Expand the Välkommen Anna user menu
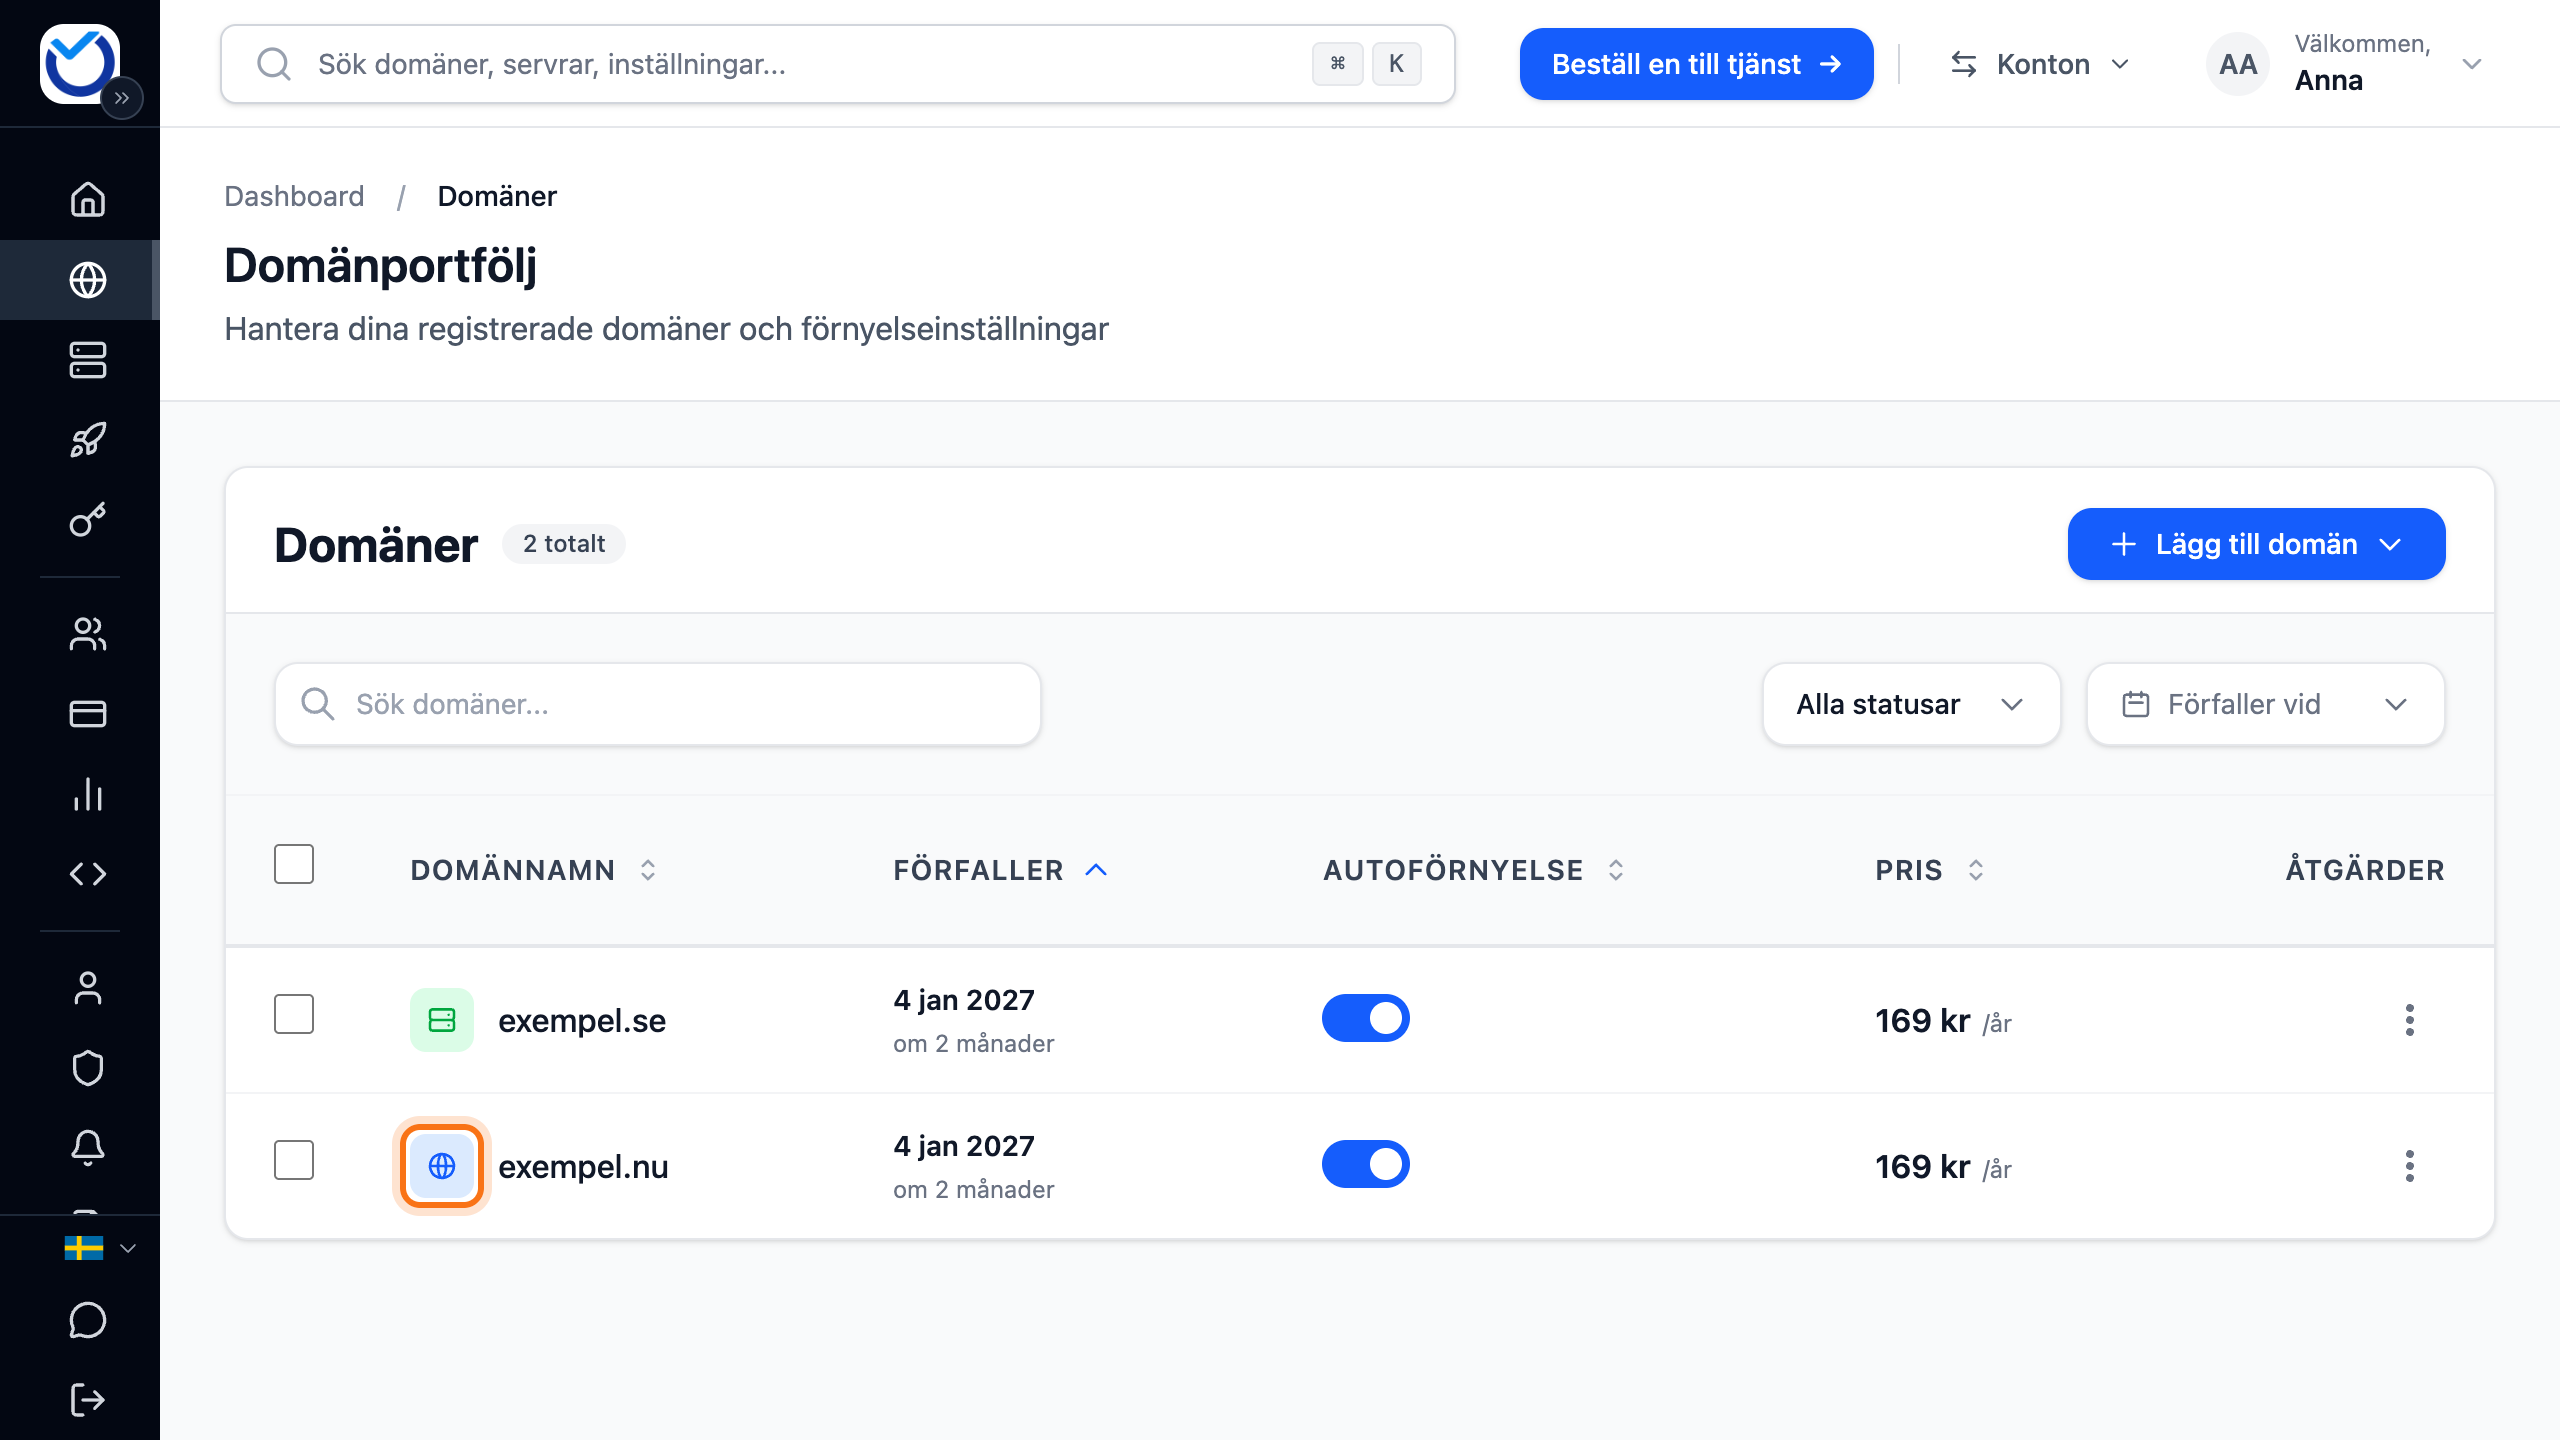This screenshot has height=1440, width=2560. coord(2346,64)
